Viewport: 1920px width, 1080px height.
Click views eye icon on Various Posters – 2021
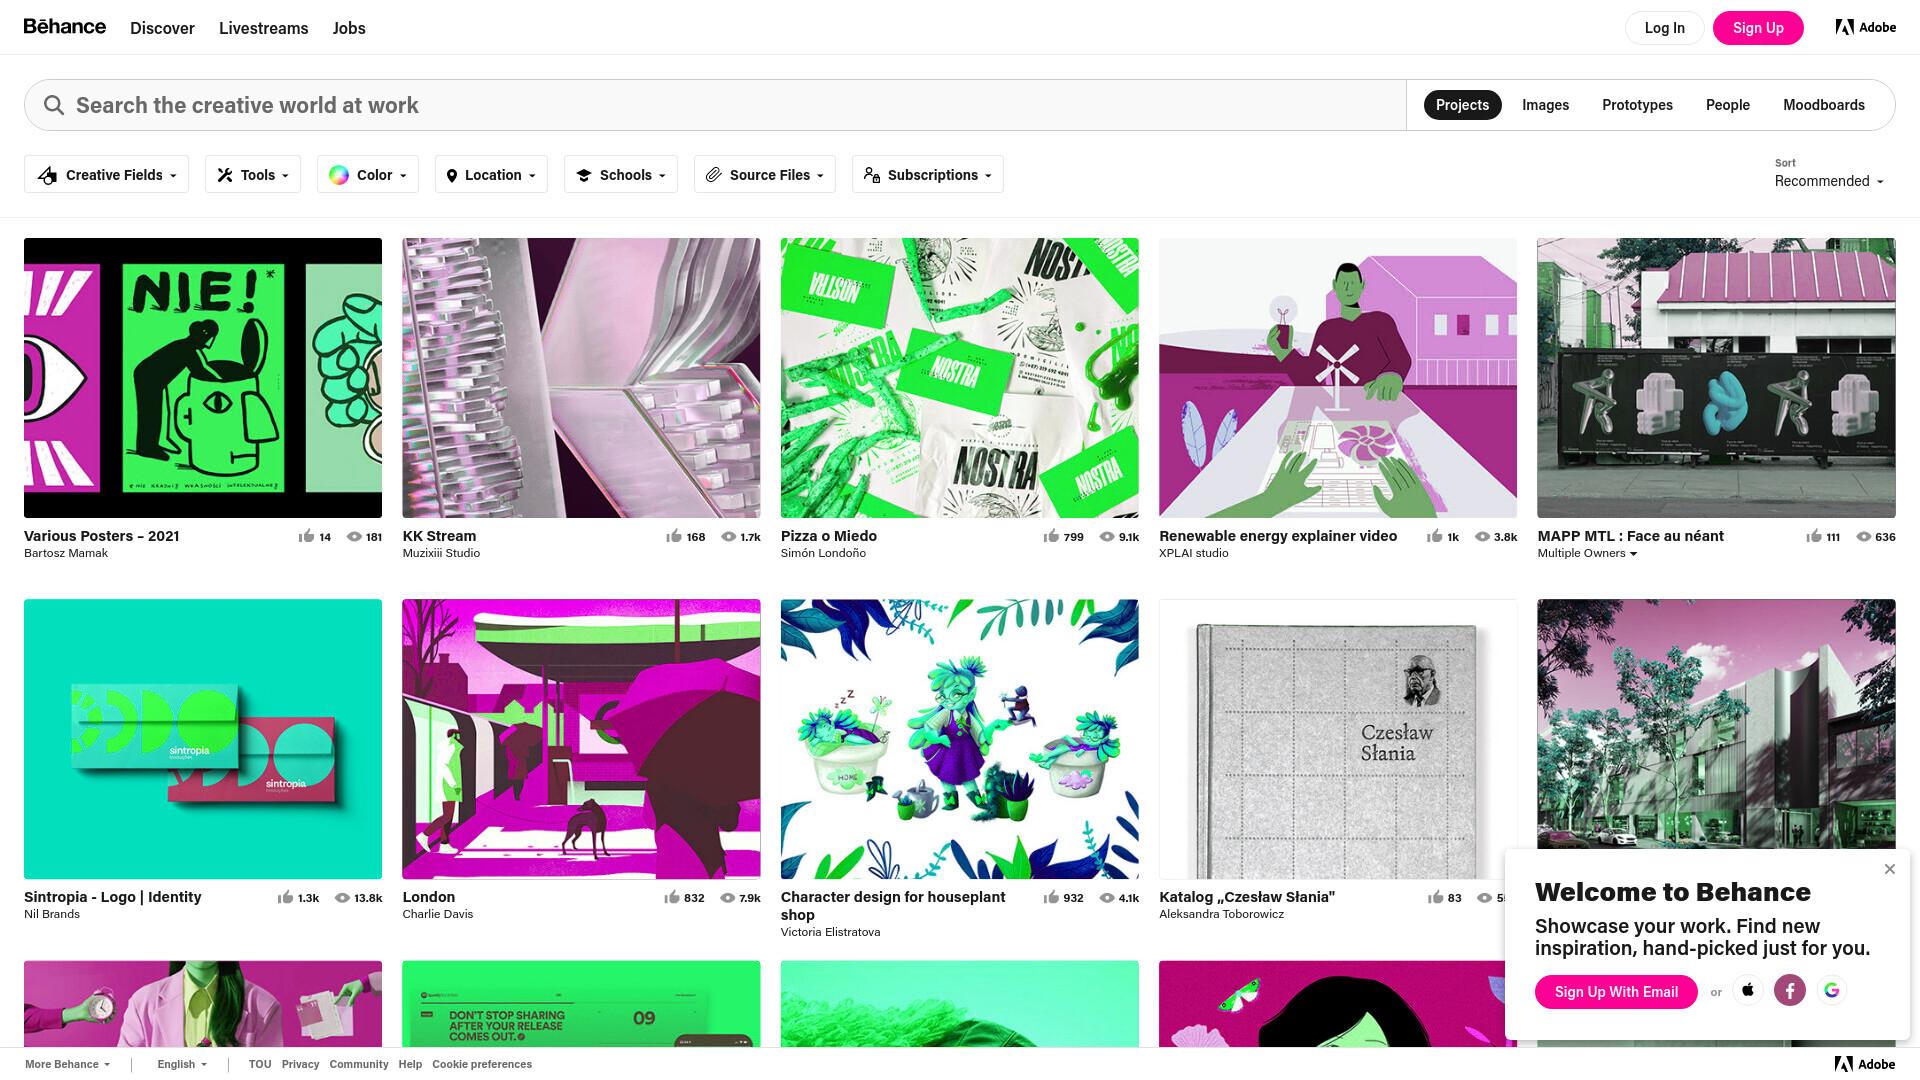[354, 537]
